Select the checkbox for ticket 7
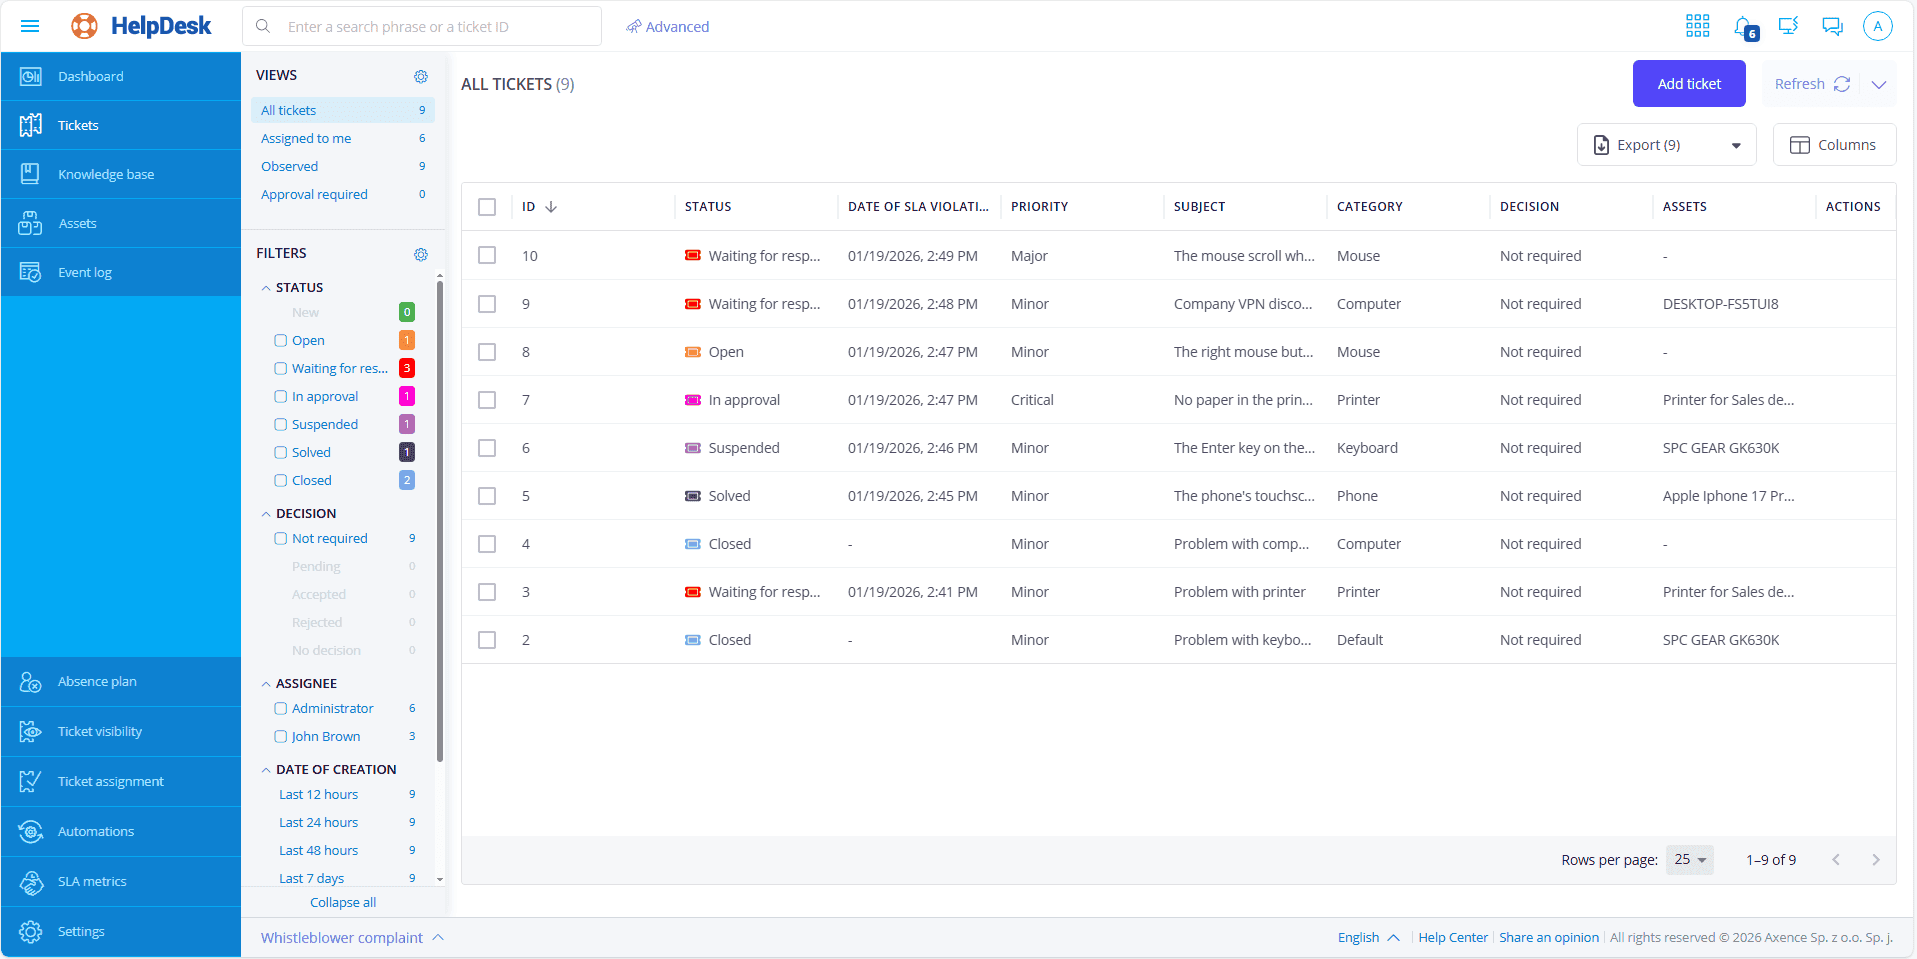1917x959 pixels. pos(487,400)
